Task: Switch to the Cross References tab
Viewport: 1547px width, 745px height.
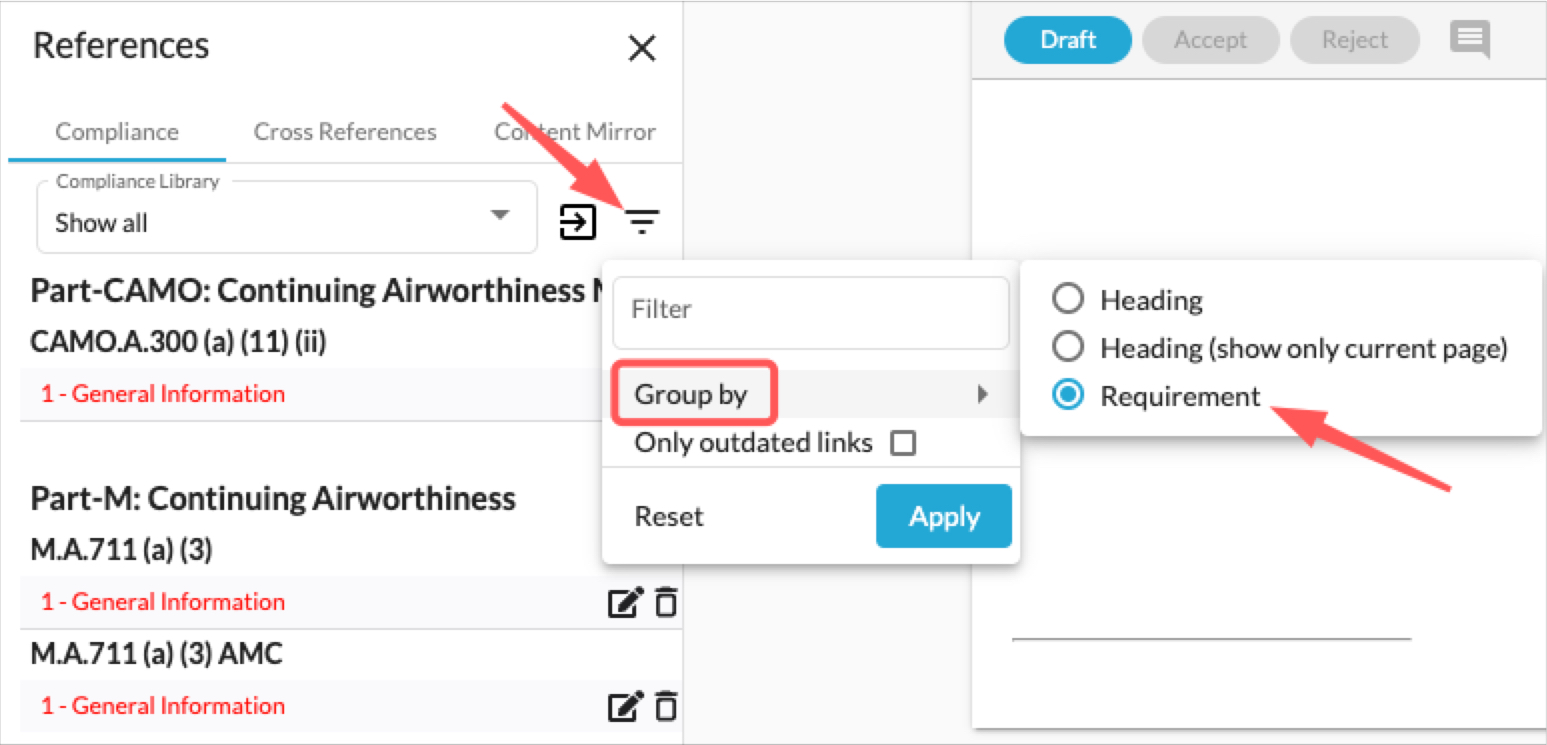Action: coord(345,132)
